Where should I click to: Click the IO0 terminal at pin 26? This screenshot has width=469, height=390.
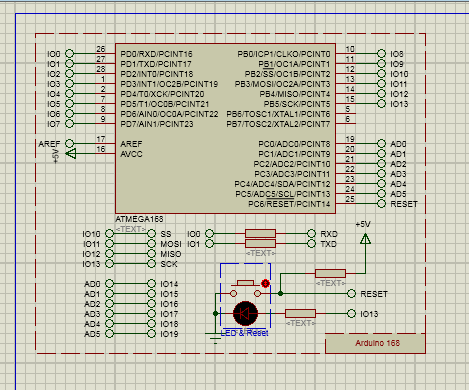point(69,54)
